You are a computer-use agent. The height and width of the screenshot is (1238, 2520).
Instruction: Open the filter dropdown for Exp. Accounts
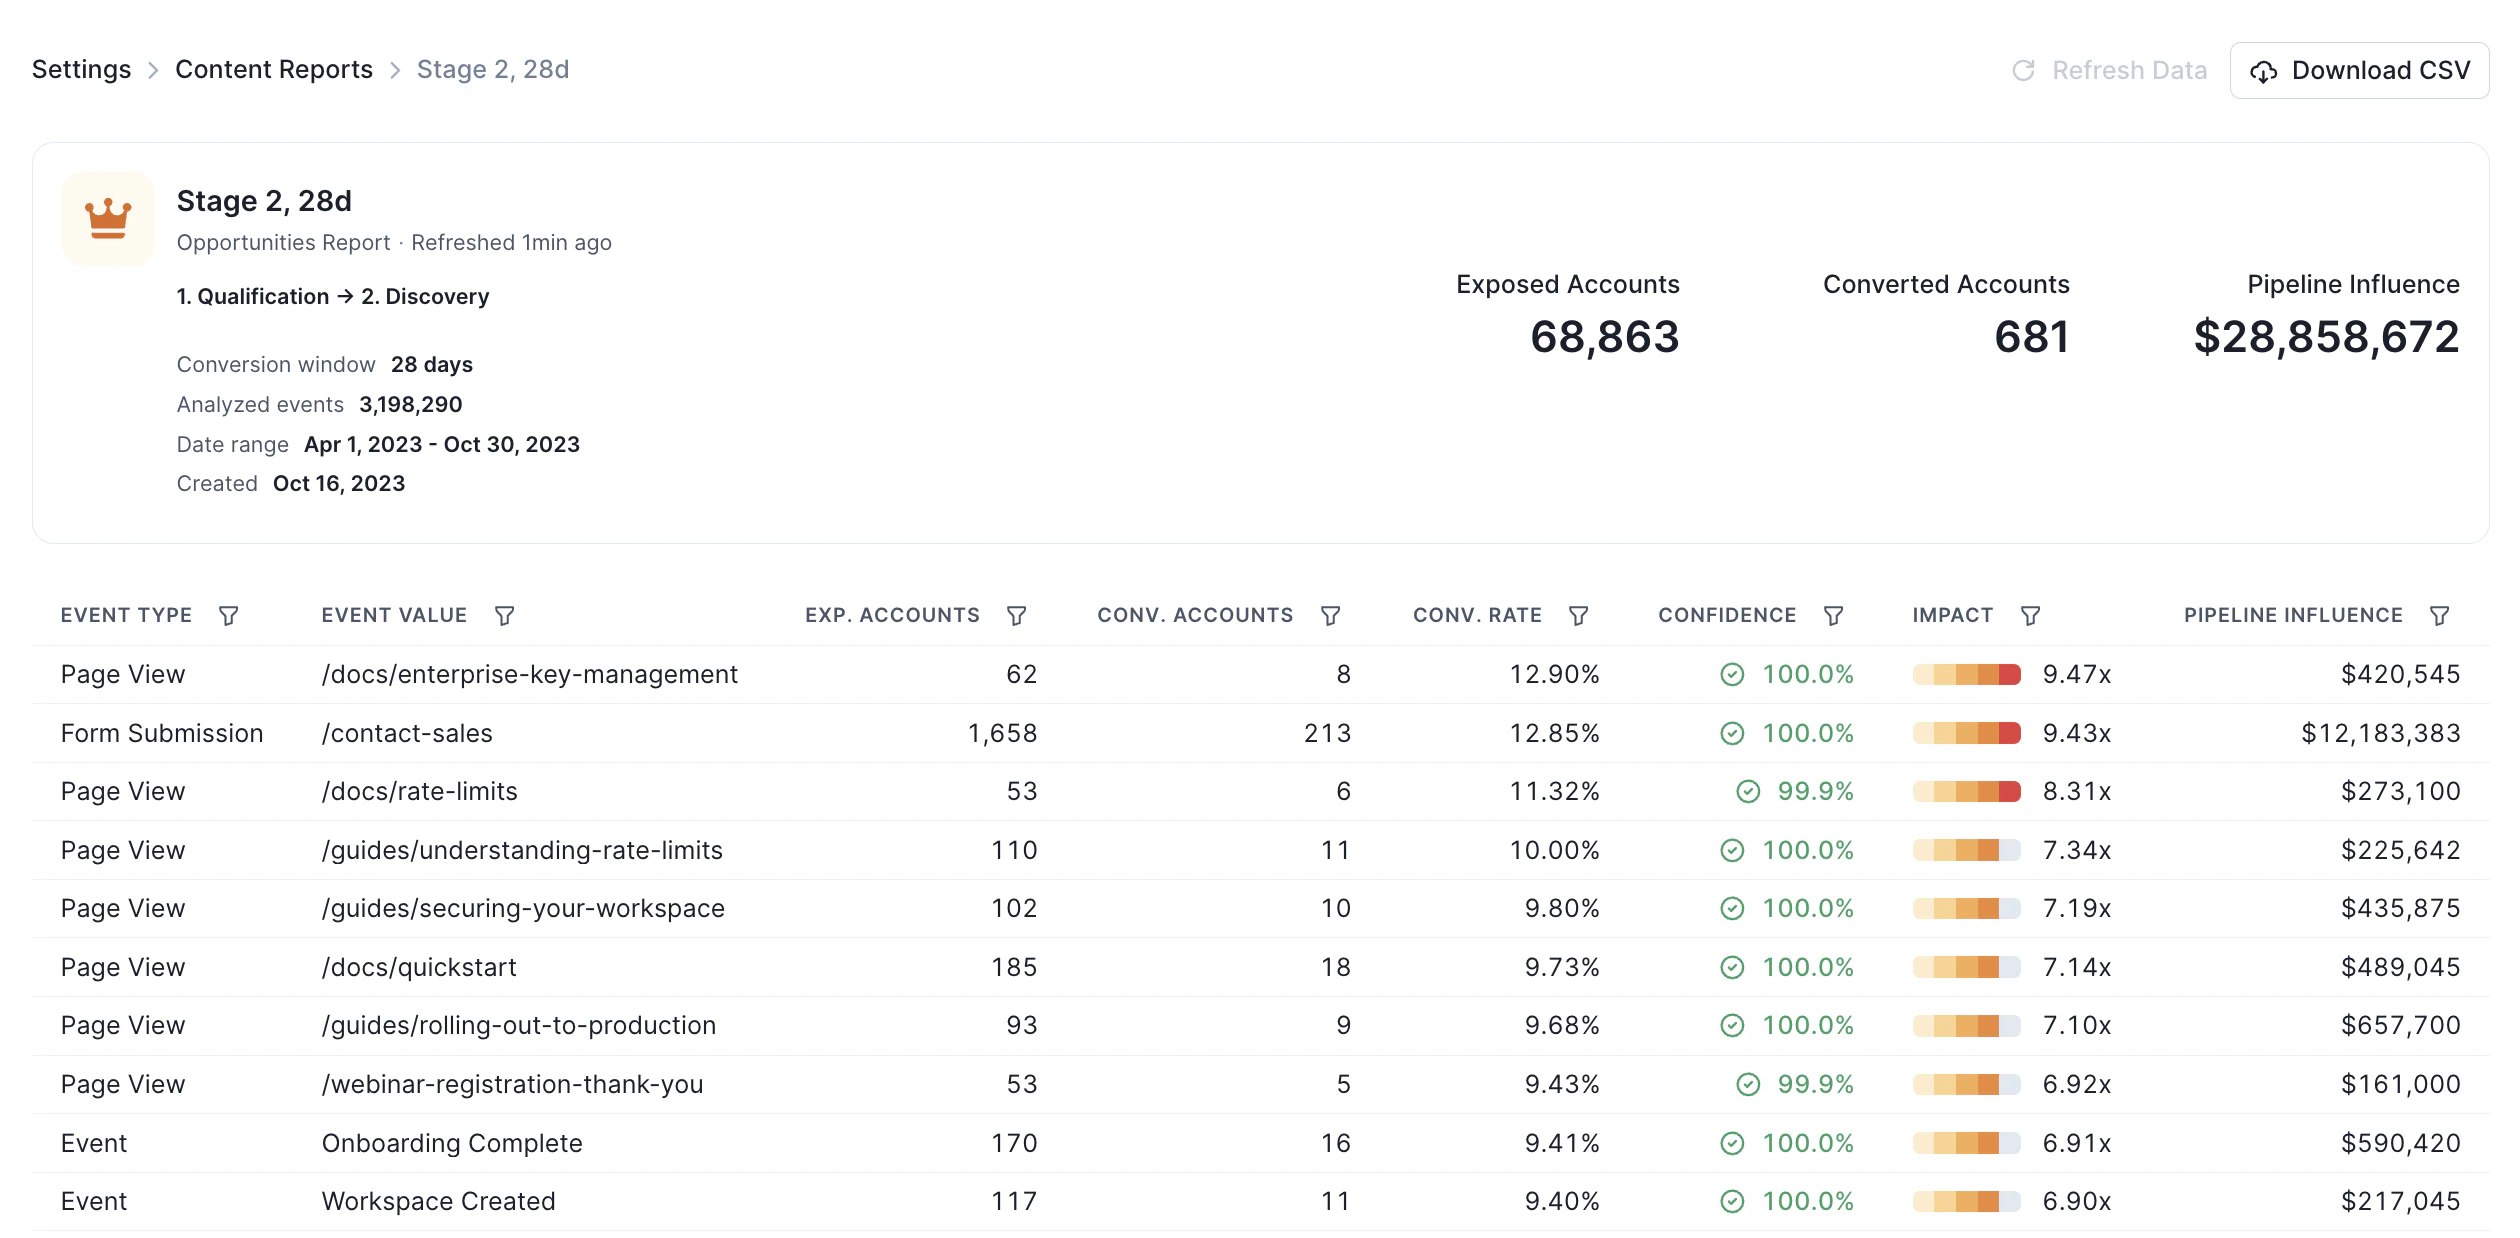pos(1017,616)
